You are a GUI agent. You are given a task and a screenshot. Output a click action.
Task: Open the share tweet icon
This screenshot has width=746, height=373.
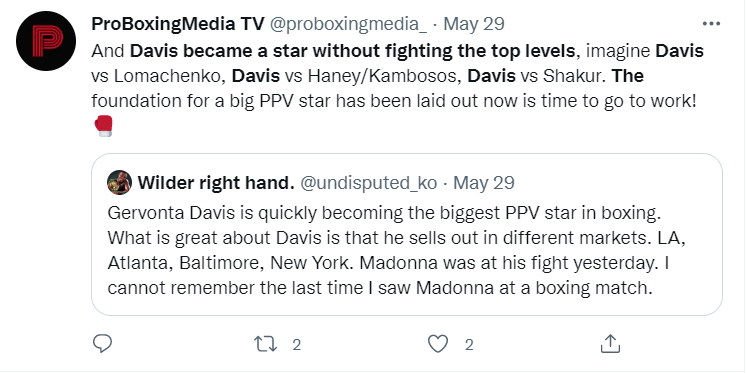[610, 344]
